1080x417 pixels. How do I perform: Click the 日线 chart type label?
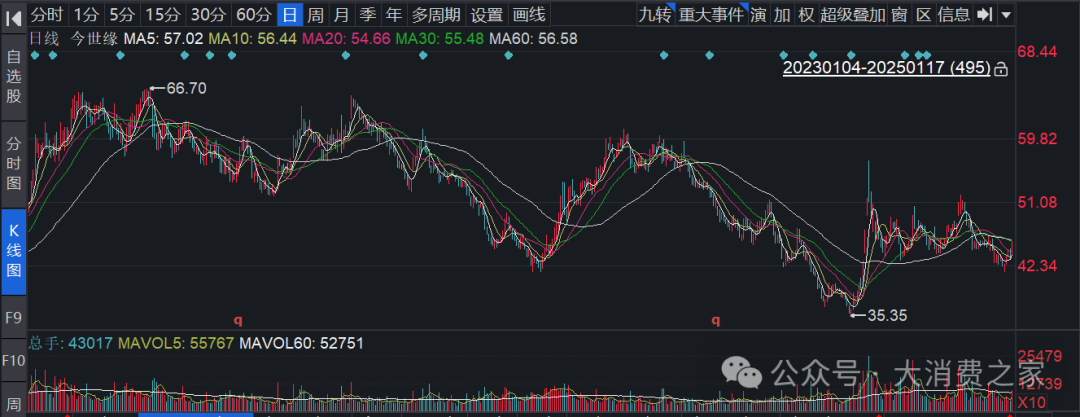[x=42, y=39]
